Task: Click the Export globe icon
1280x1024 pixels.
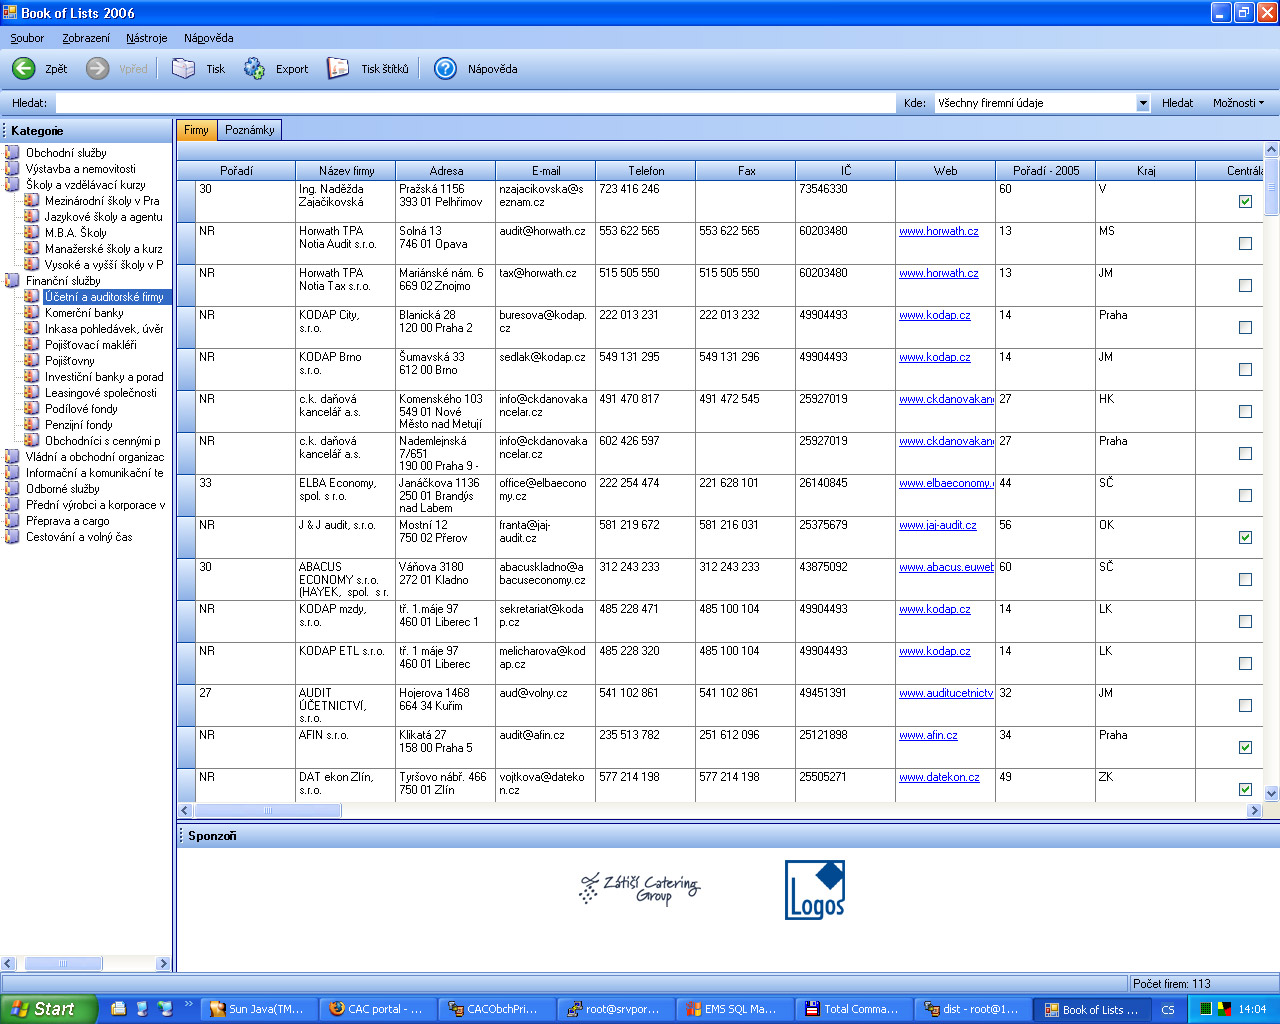Action: coord(254,68)
